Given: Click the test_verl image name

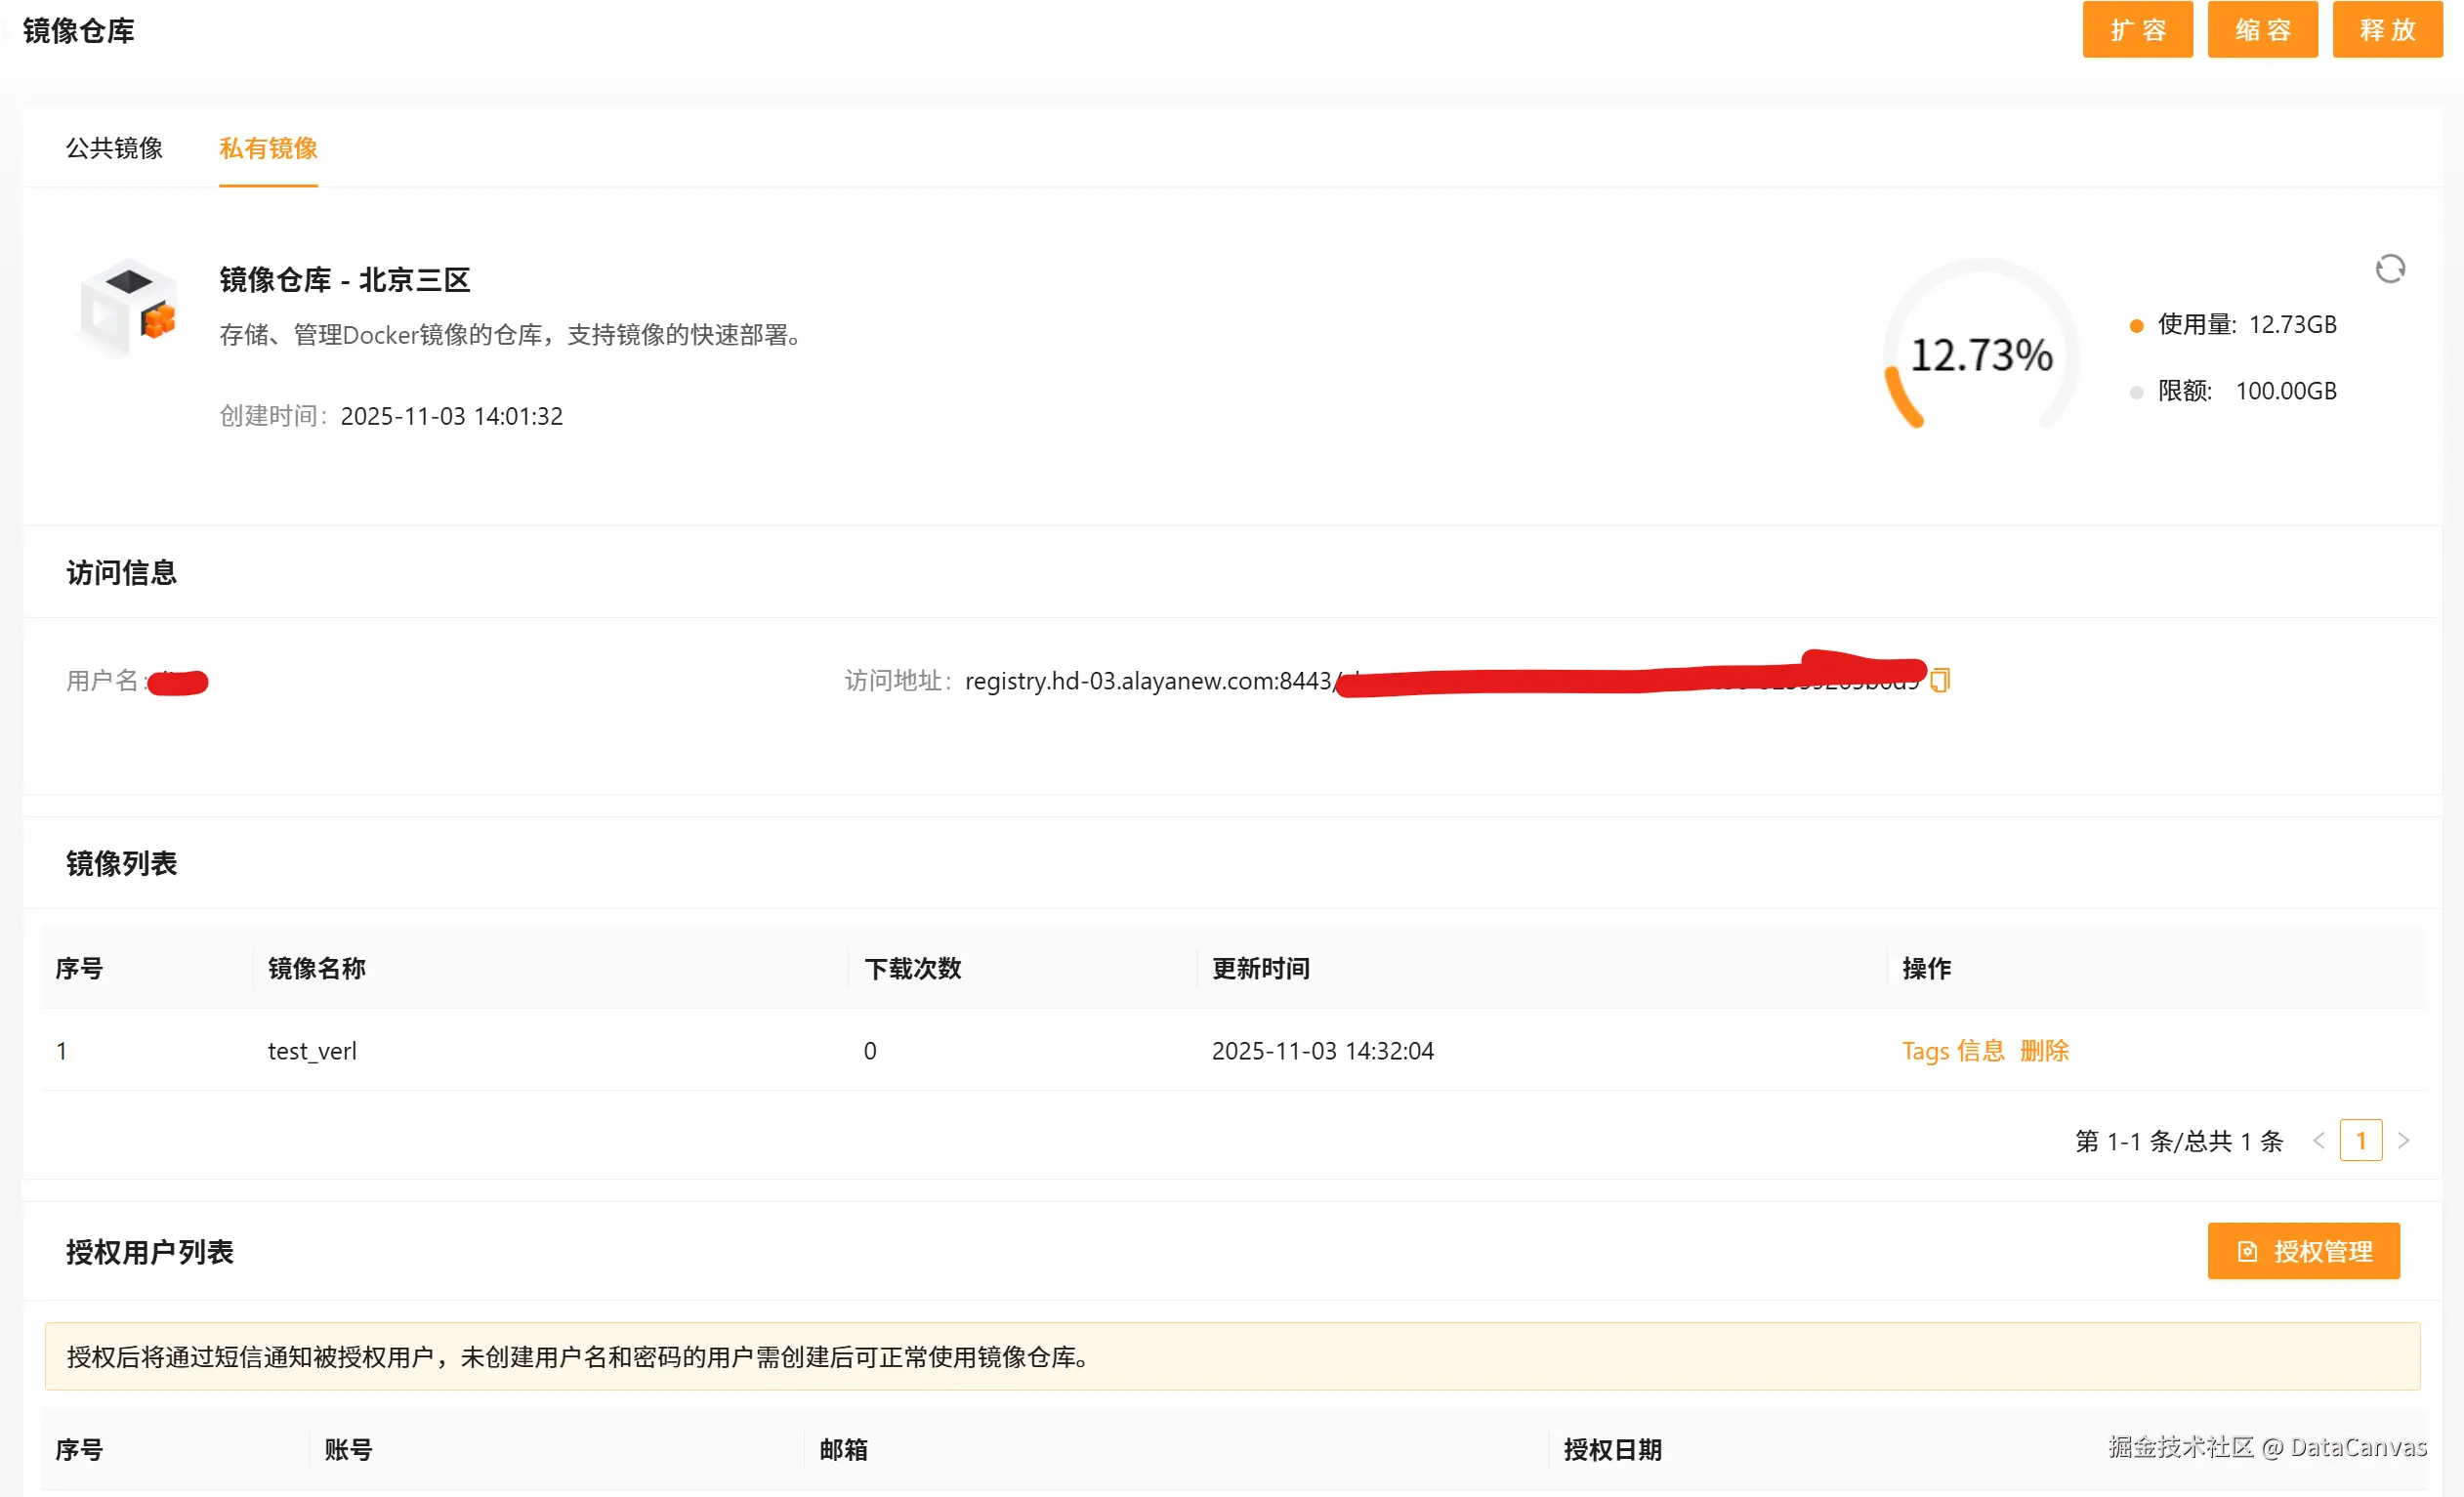Looking at the screenshot, I should 312,1051.
